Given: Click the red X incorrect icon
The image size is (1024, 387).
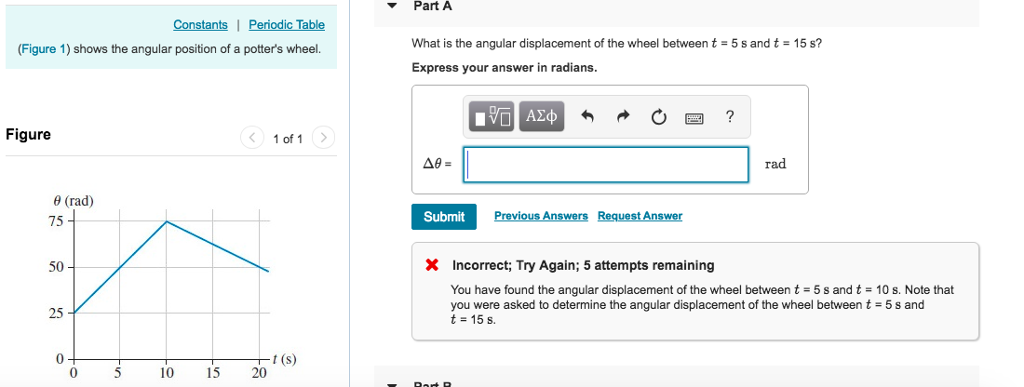Looking at the screenshot, I should (x=432, y=265).
